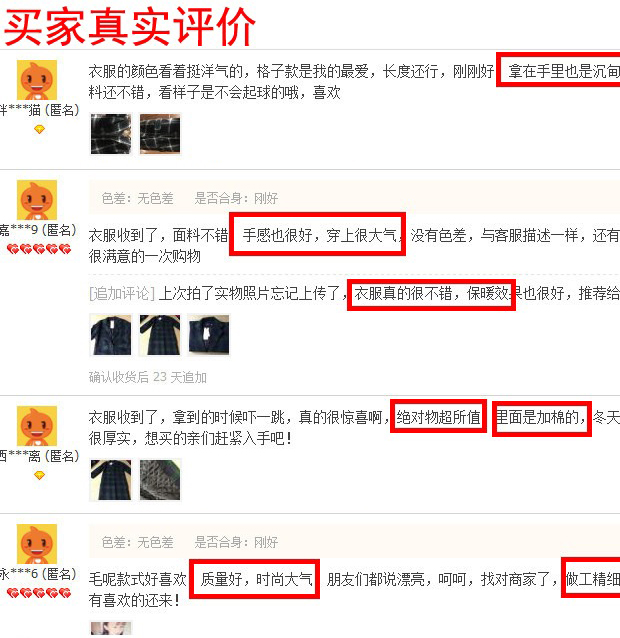620x638 pixels.
Task: Open first coat photo in second review
Action: tap(111, 335)
